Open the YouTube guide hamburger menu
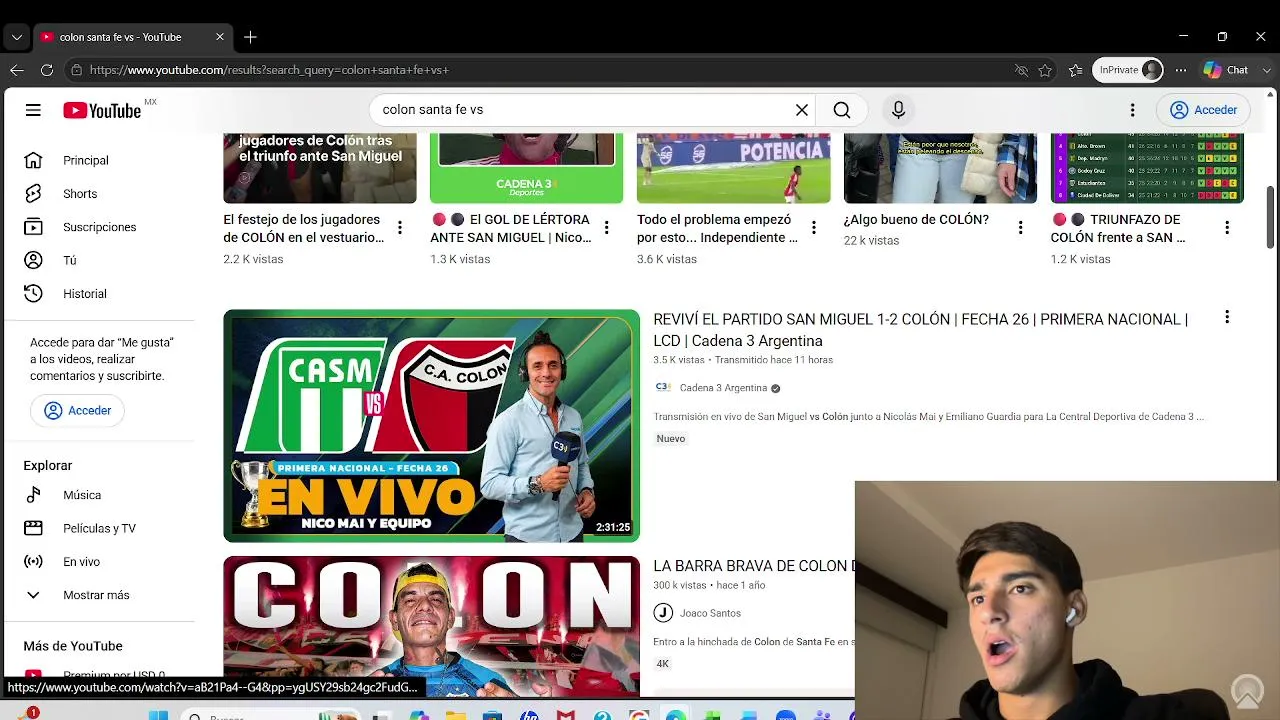This screenshot has width=1280, height=720. coord(33,110)
